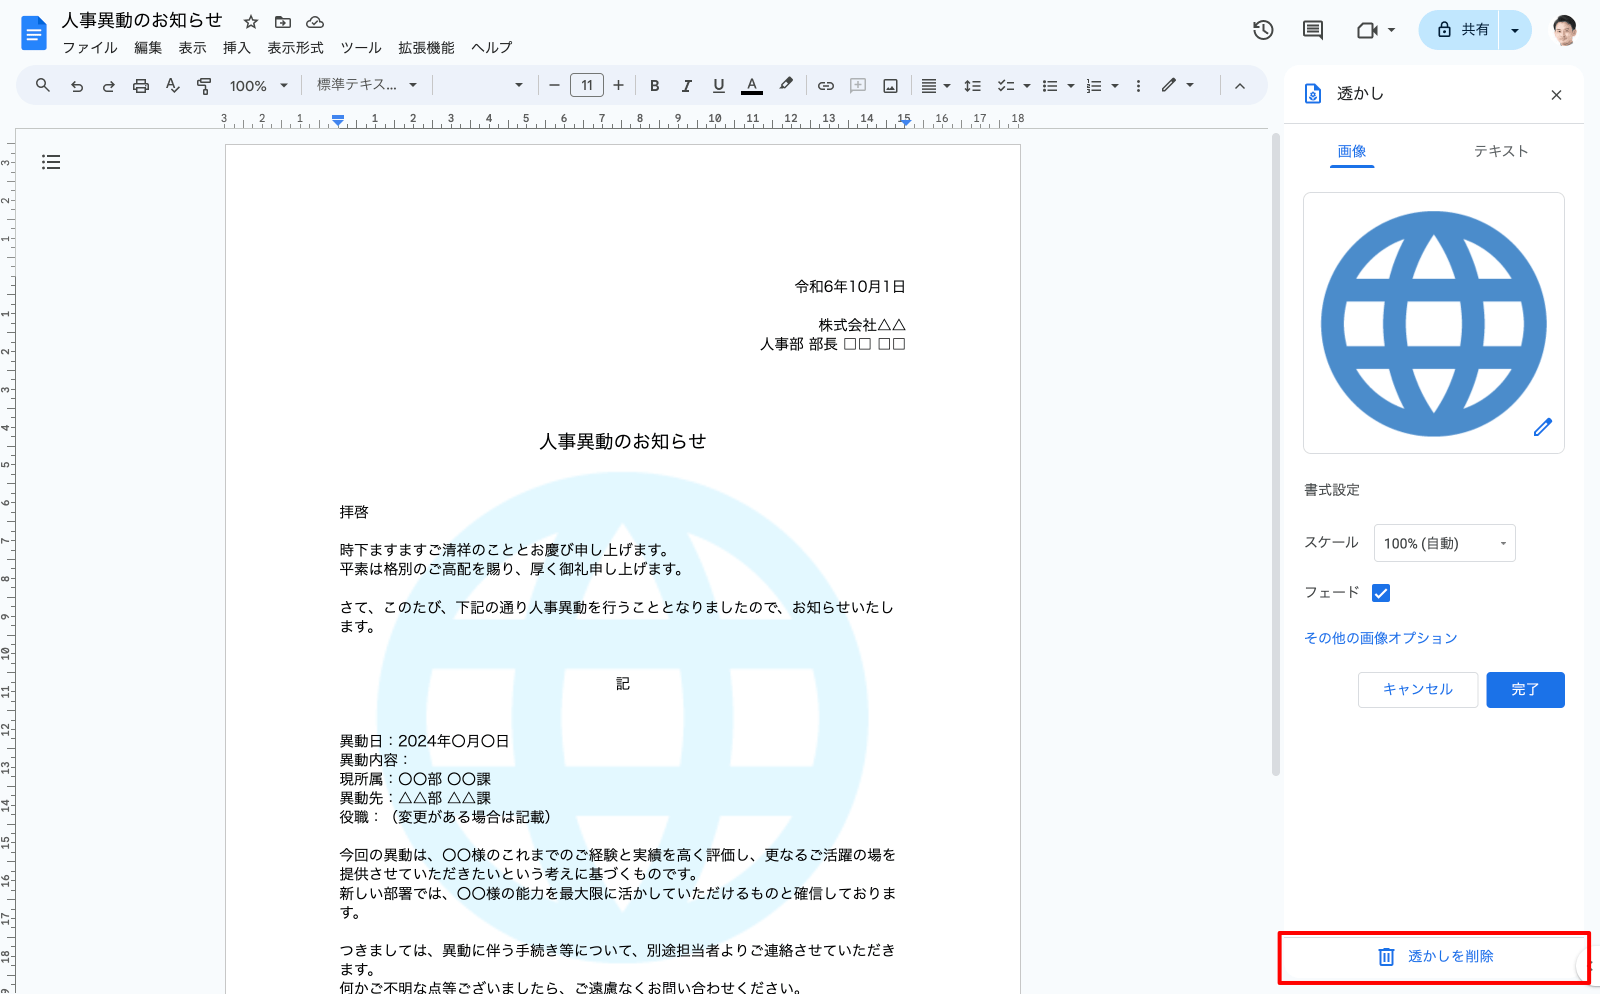Image resolution: width=1600 pixels, height=994 pixels.
Task: Open the 挿入 menu
Action: tap(236, 48)
